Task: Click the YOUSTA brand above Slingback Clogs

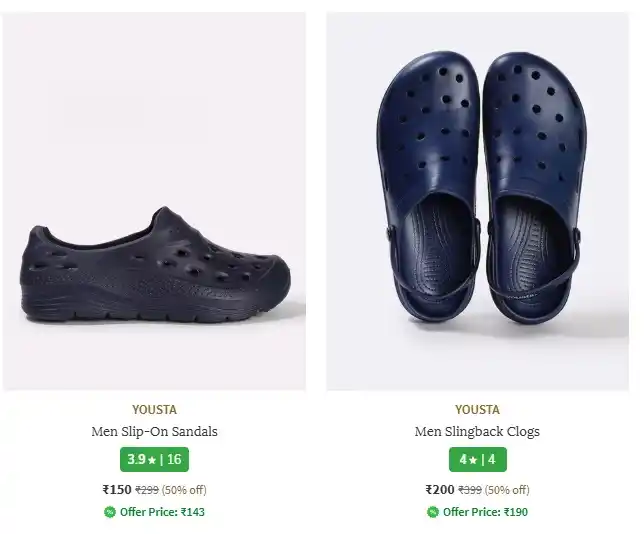Action: pyautogui.click(x=477, y=409)
